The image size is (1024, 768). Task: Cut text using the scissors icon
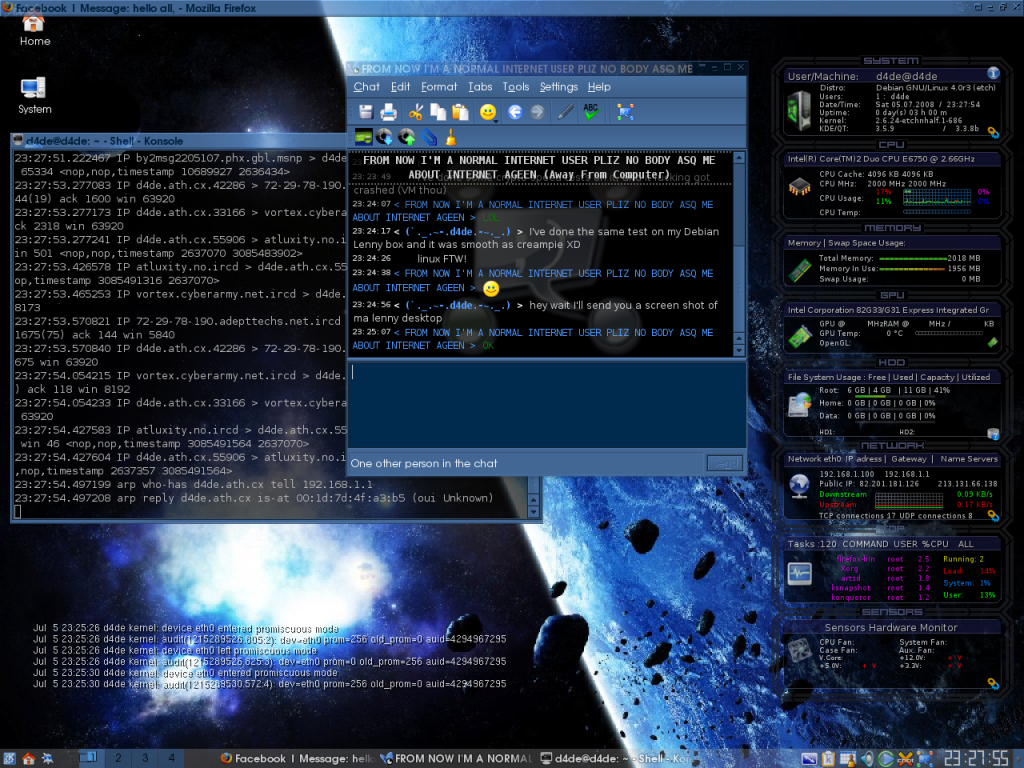(415, 112)
